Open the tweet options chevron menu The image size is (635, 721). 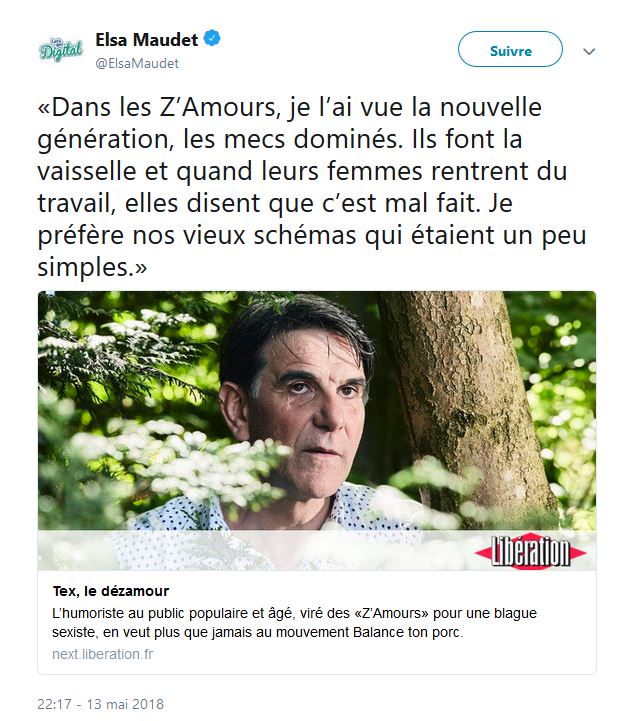(589, 52)
